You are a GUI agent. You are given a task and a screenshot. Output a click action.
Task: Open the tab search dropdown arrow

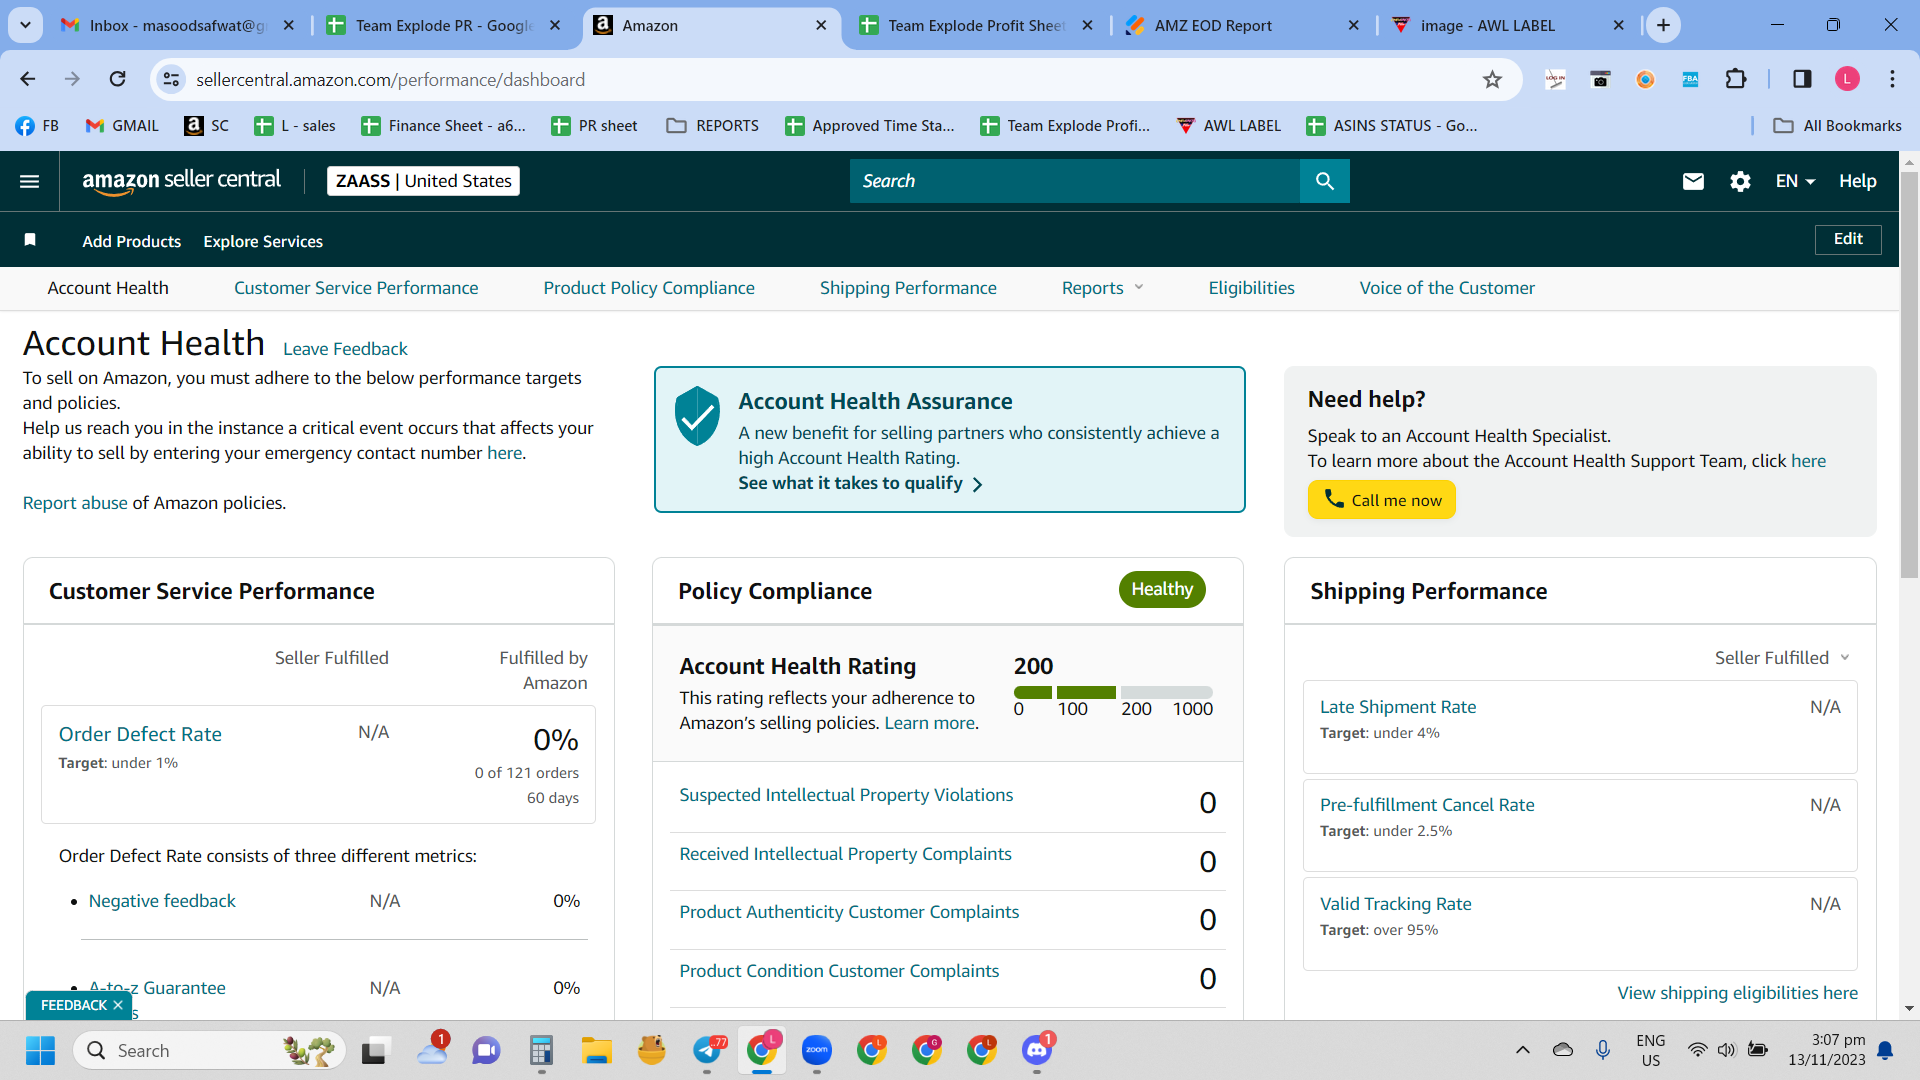pyautogui.click(x=25, y=25)
